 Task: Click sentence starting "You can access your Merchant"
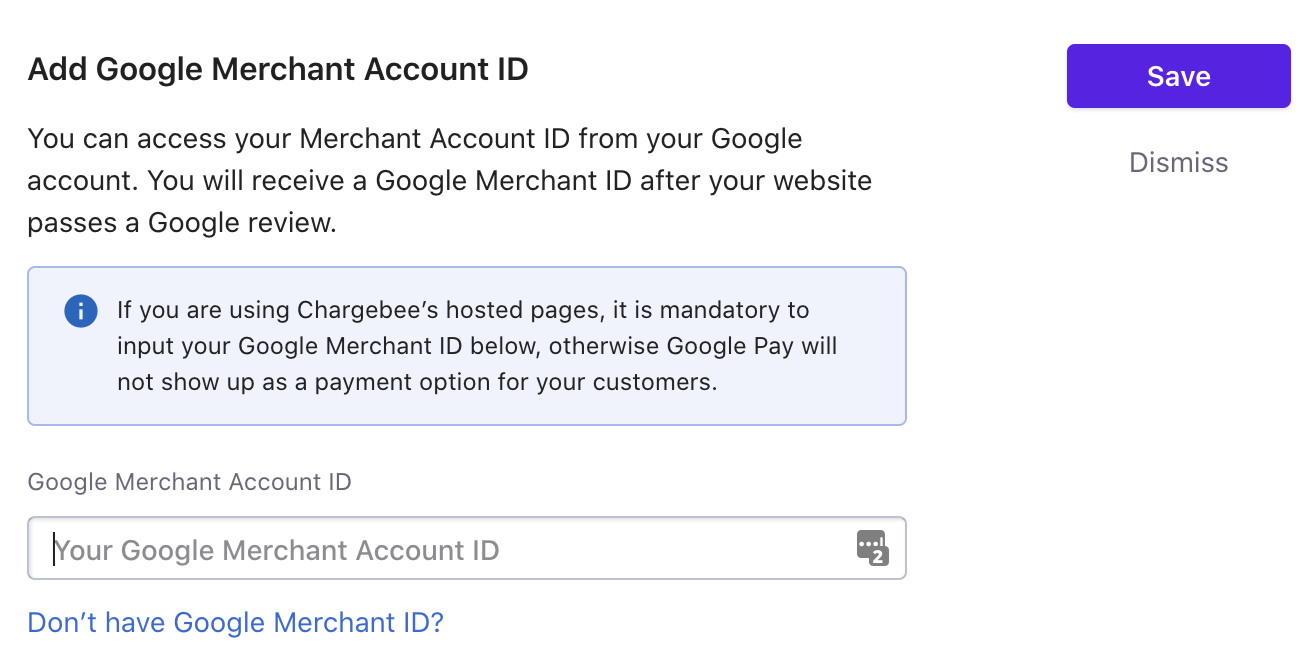click(415, 138)
